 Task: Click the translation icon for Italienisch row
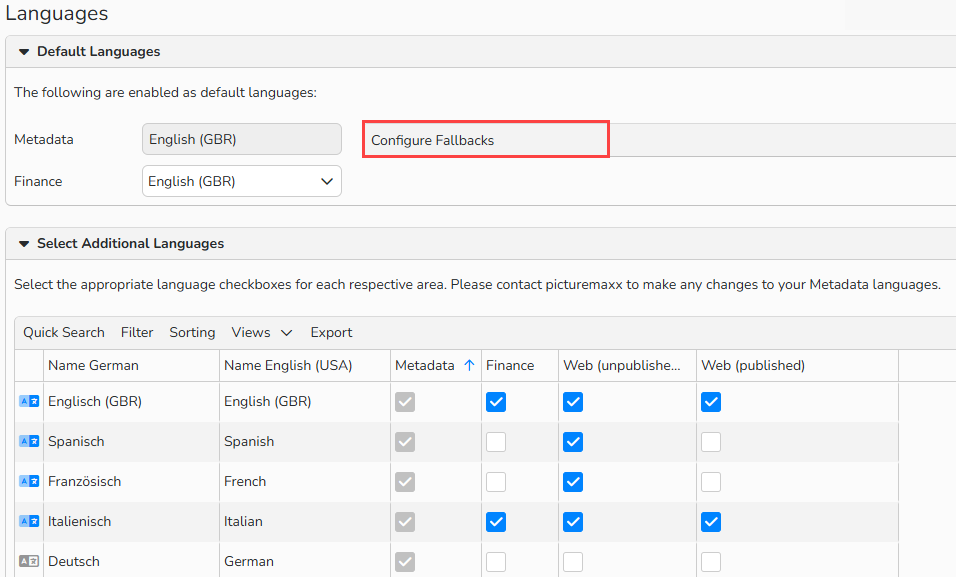tap(29, 521)
